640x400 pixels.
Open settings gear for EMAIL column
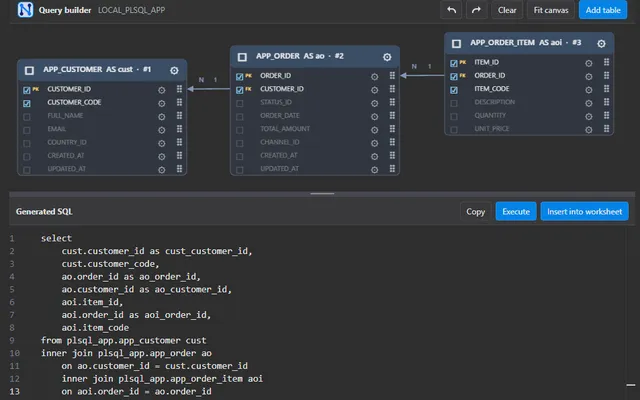pyautogui.click(x=162, y=130)
